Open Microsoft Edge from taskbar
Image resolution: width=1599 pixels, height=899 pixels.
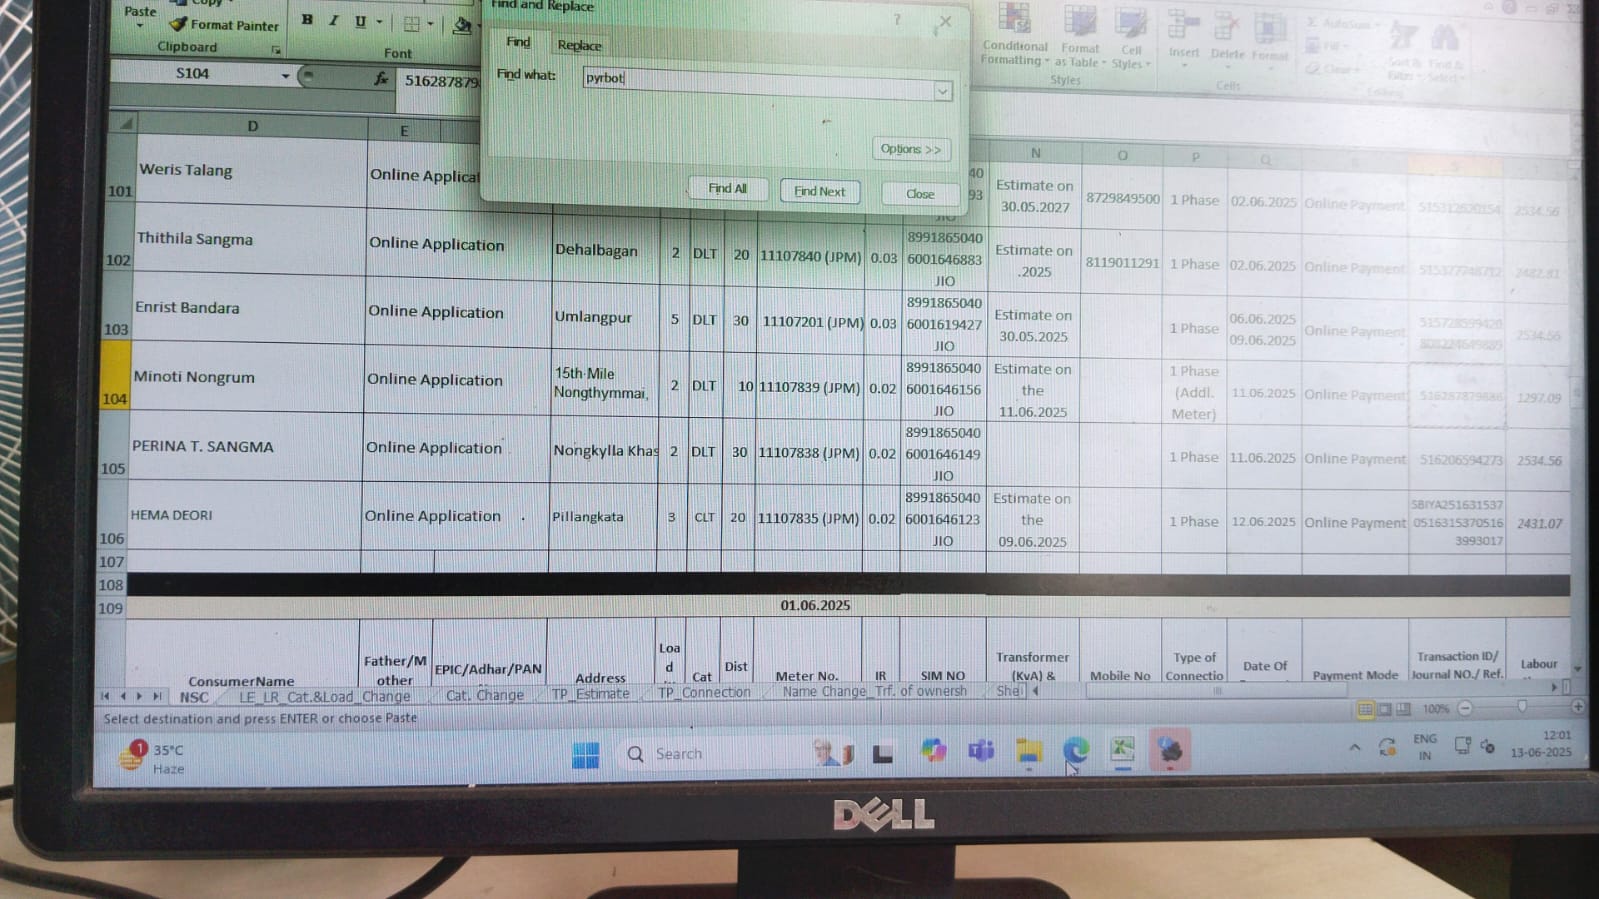pyautogui.click(x=1076, y=750)
